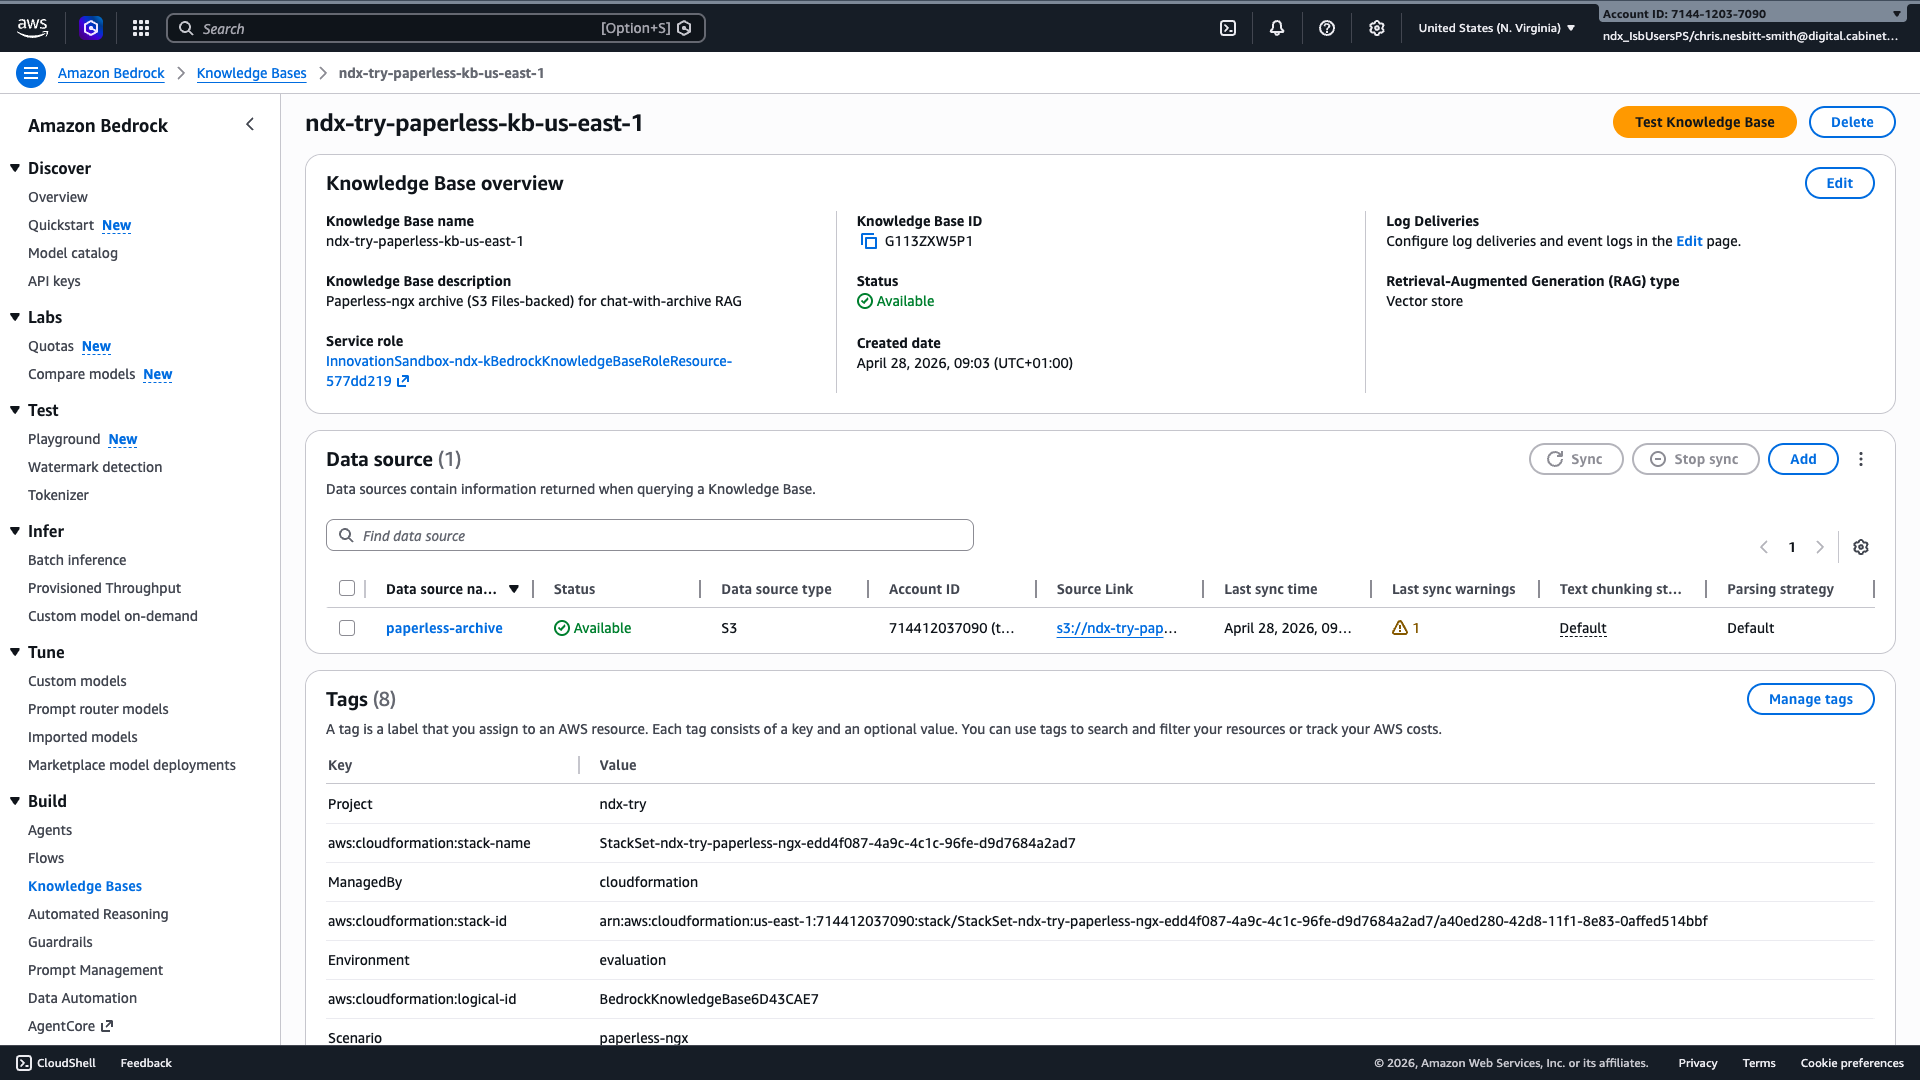Open Cookie preferences in footer
The image size is (1920, 1080).
1851,1063
